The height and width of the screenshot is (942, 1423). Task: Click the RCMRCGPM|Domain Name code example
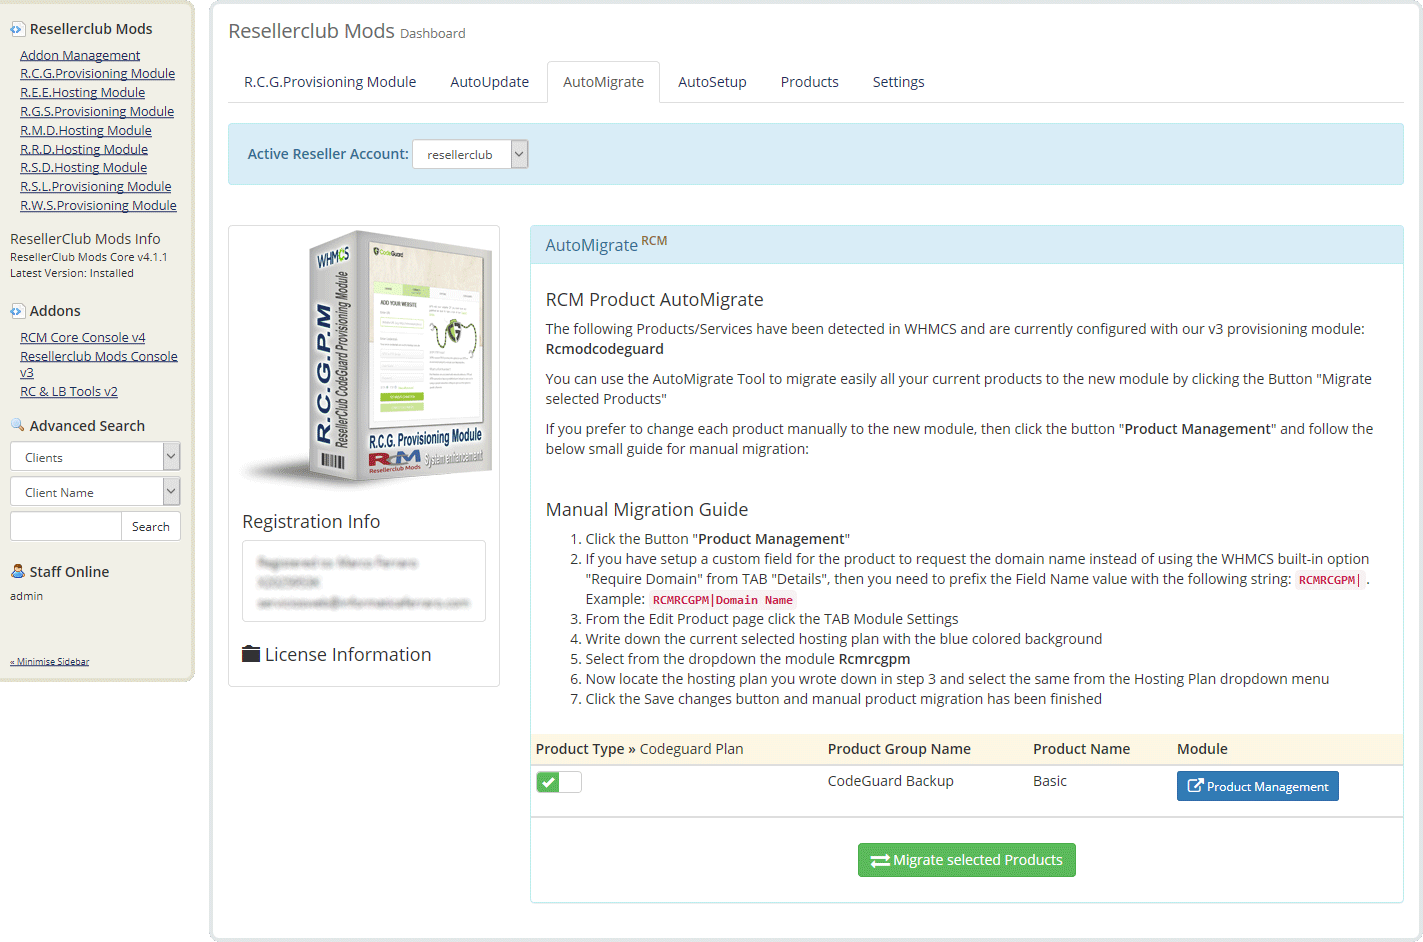(x=722, y=600)
